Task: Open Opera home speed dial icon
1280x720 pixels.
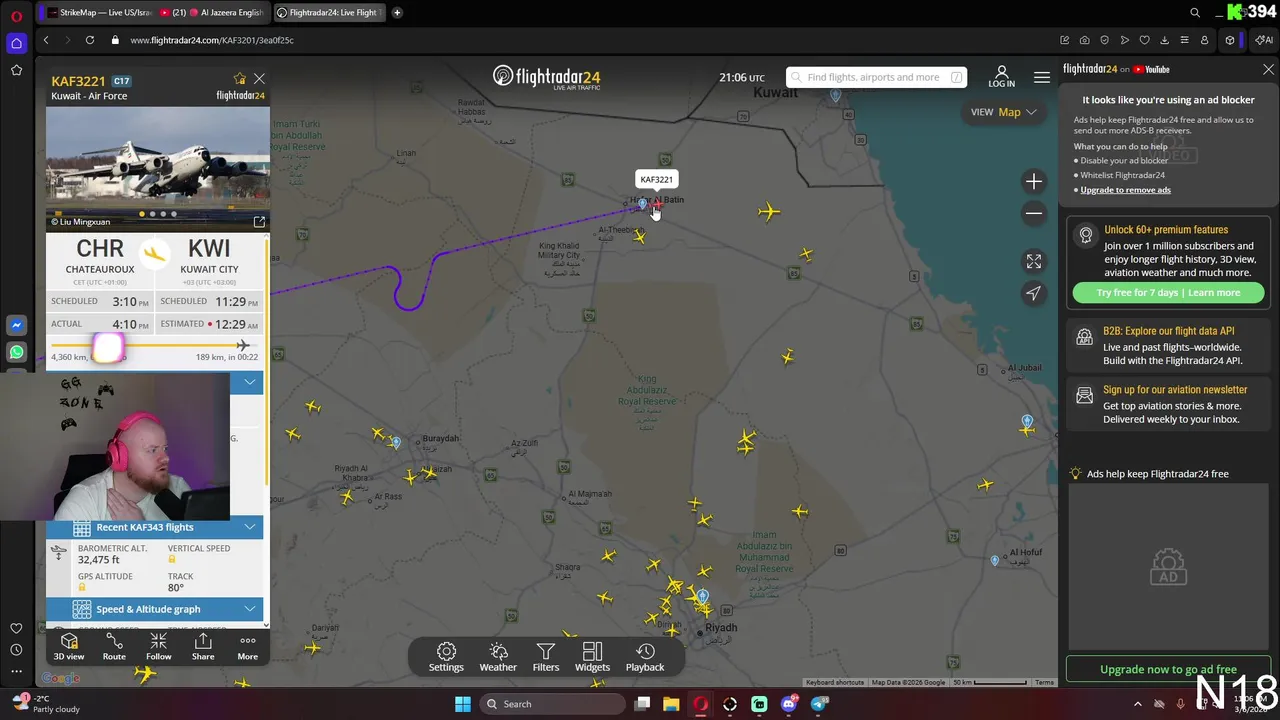Action: click(16, 43)
